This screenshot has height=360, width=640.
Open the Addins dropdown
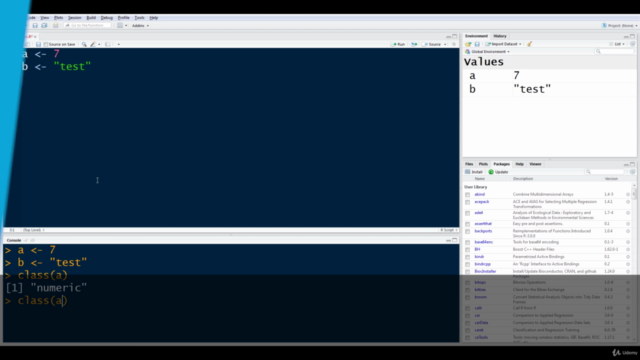tap(140, 26)
